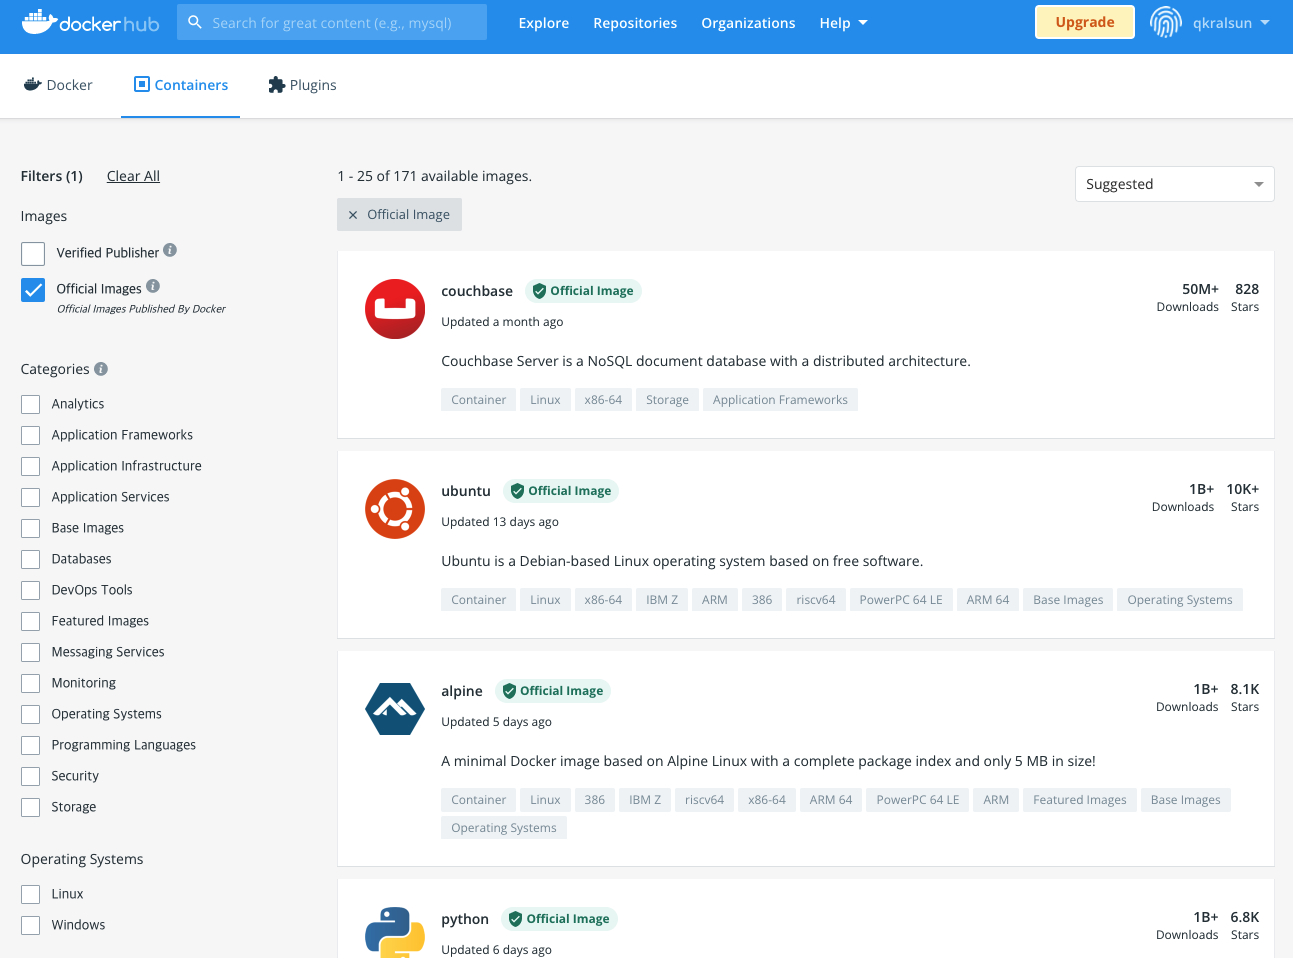Check the Application Frameworks category
The width and height of the screenshot is (1293, 958).
pyautogui.click(x=31, y=435)
